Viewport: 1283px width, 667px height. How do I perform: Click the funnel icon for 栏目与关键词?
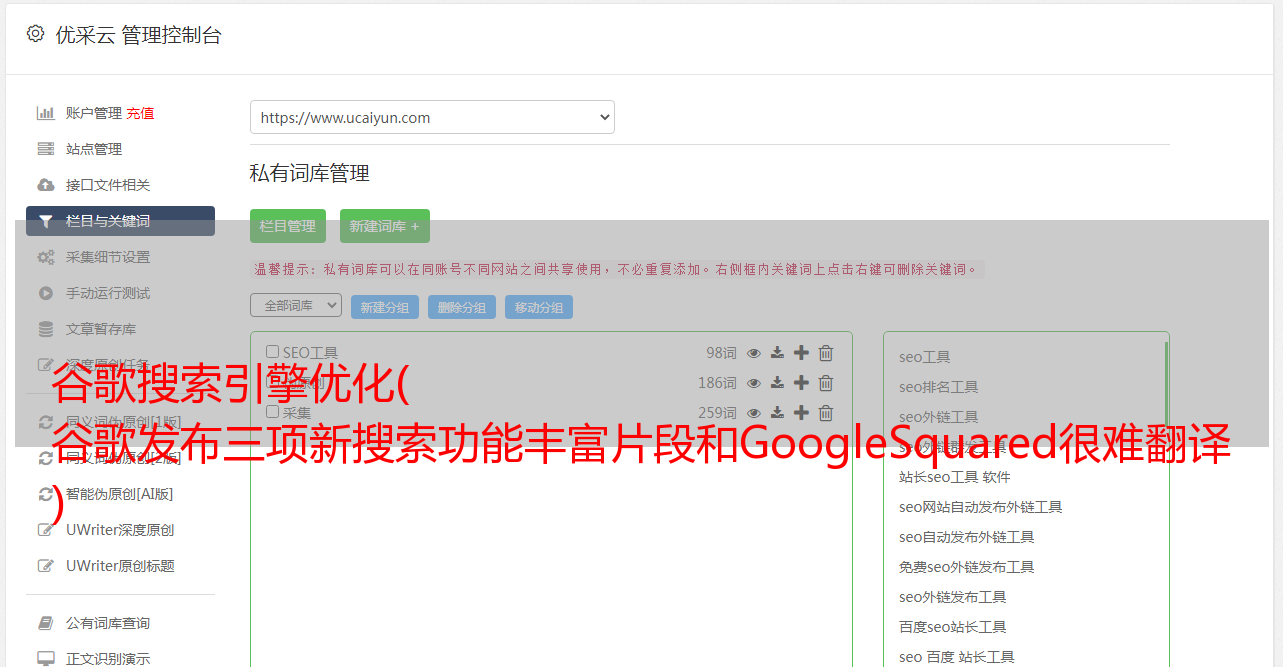[46, 221]
